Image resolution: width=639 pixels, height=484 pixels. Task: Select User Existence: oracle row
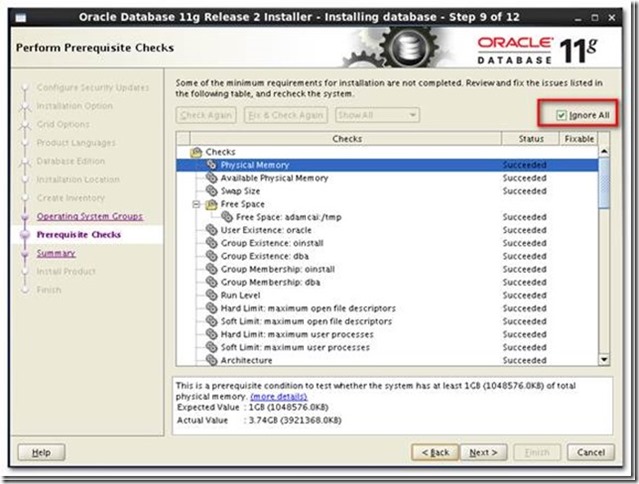[387, 230]
